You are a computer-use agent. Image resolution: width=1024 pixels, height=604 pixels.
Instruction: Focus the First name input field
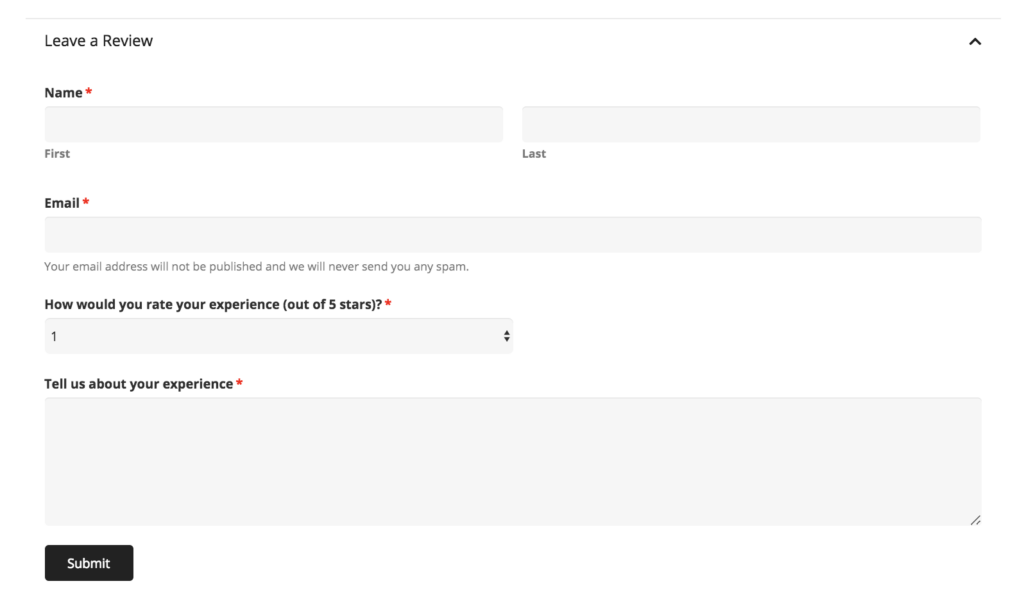coord(273,124)
